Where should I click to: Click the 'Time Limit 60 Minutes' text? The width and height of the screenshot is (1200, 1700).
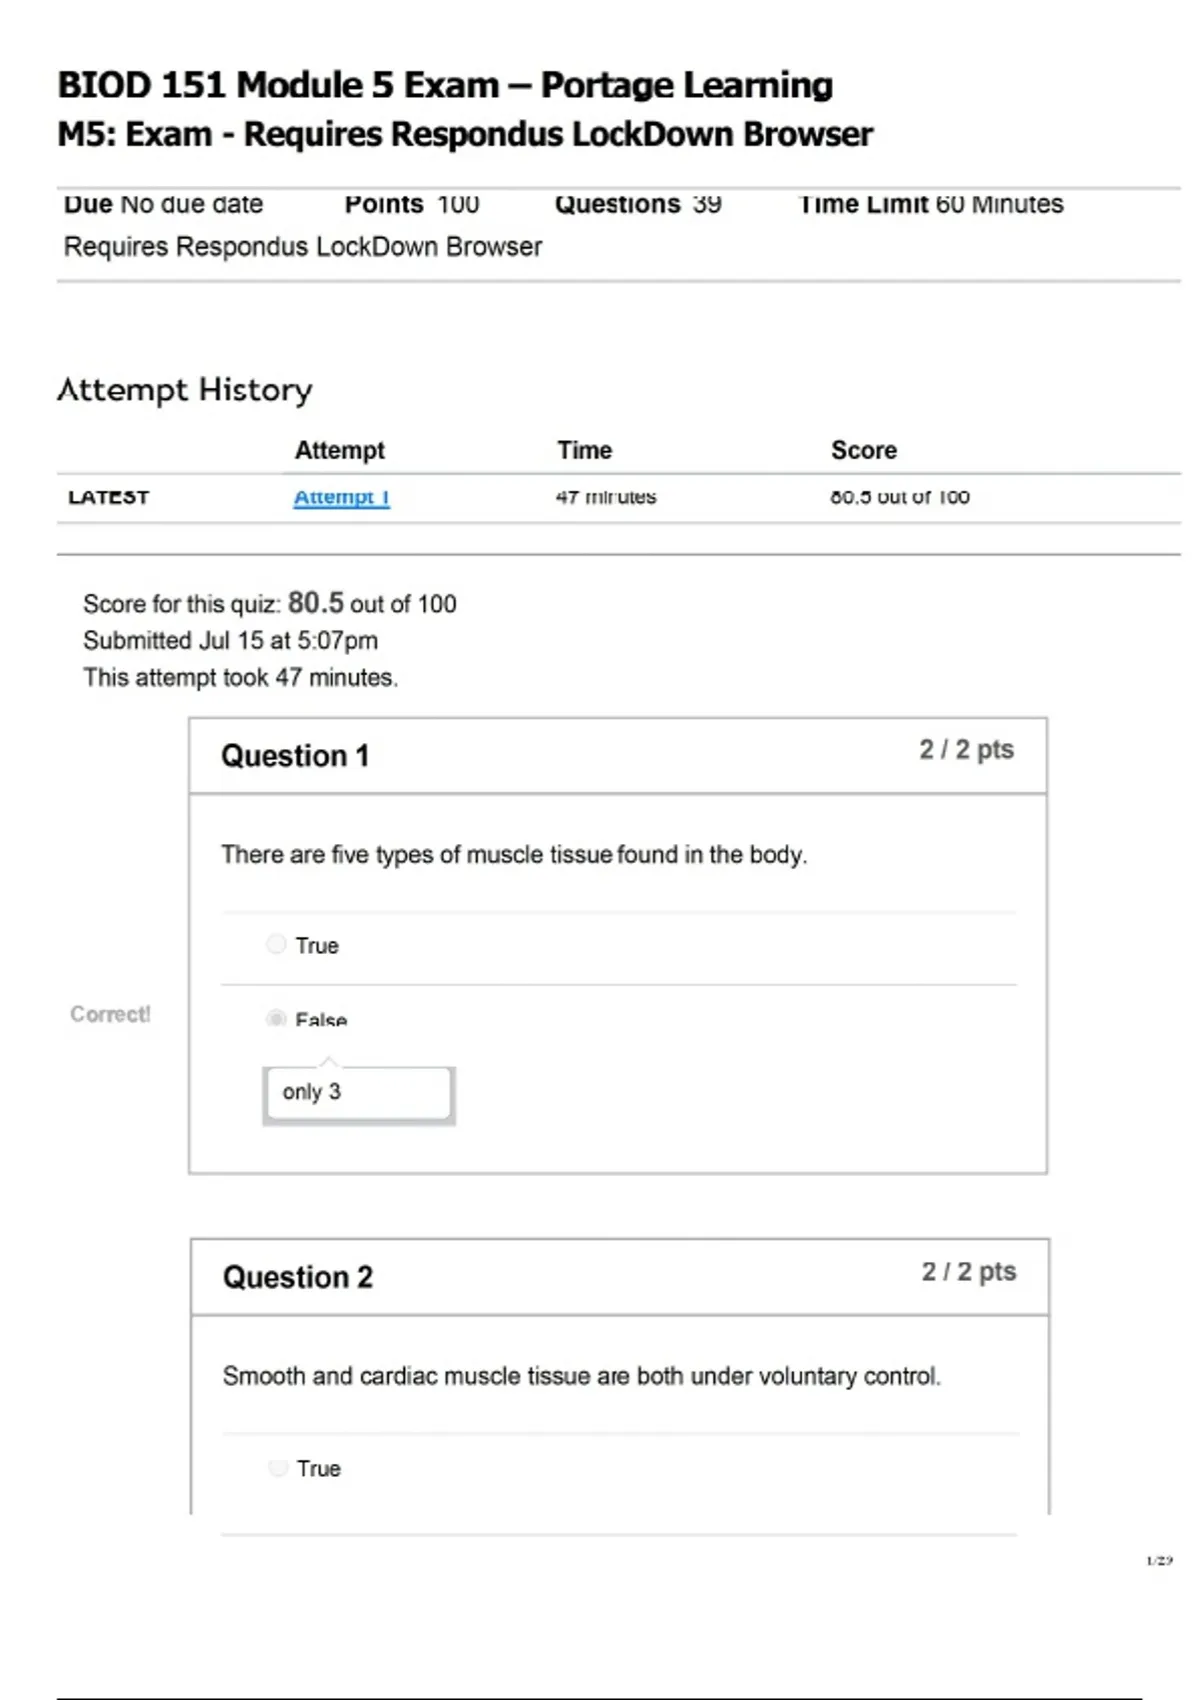tap(931, 204)
